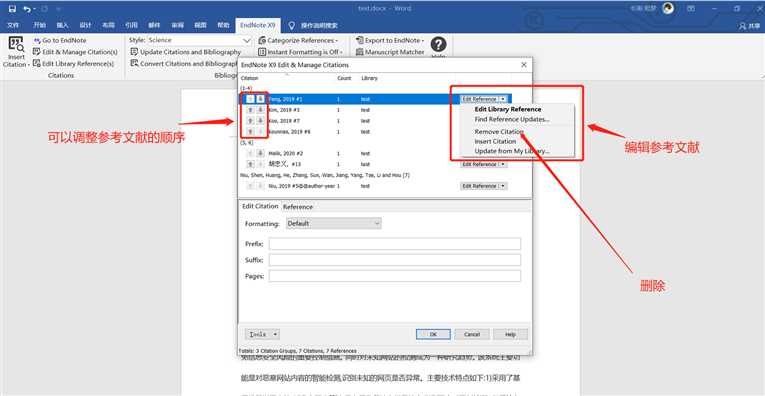Image resolution: width=765 pixels, height=396 pixels.
Task: Open the Style: Science dropdown
Action: pyautogui.click(x=247, y=40)
